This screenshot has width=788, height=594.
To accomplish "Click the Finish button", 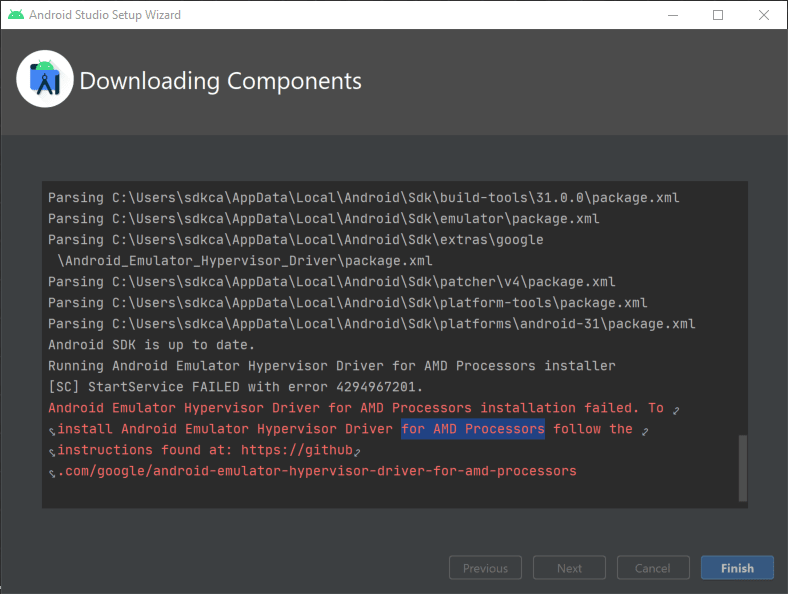I will [737, 568].
